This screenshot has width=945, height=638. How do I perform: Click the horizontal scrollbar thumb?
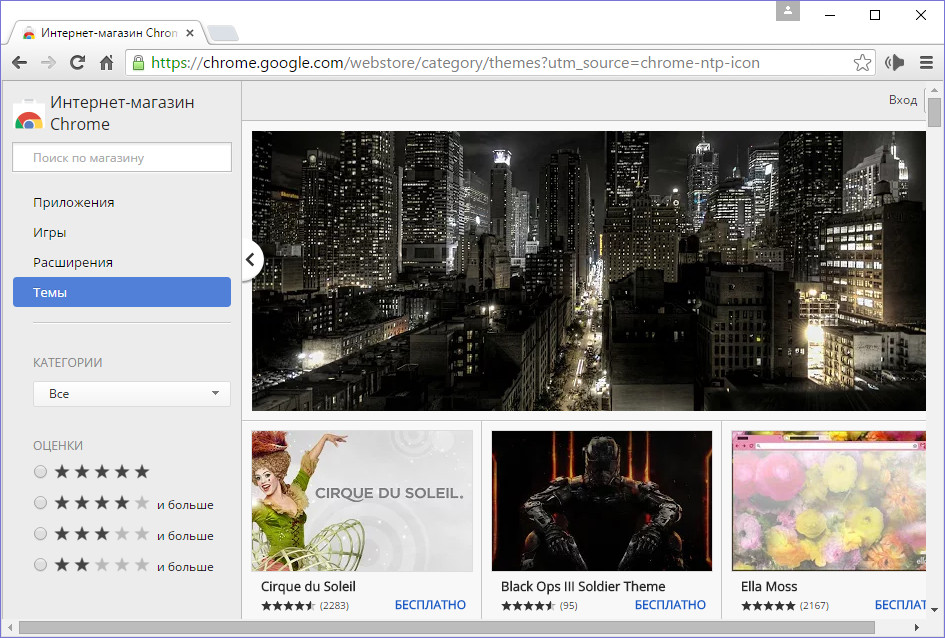pyautogui.click(x=447, y=628)
